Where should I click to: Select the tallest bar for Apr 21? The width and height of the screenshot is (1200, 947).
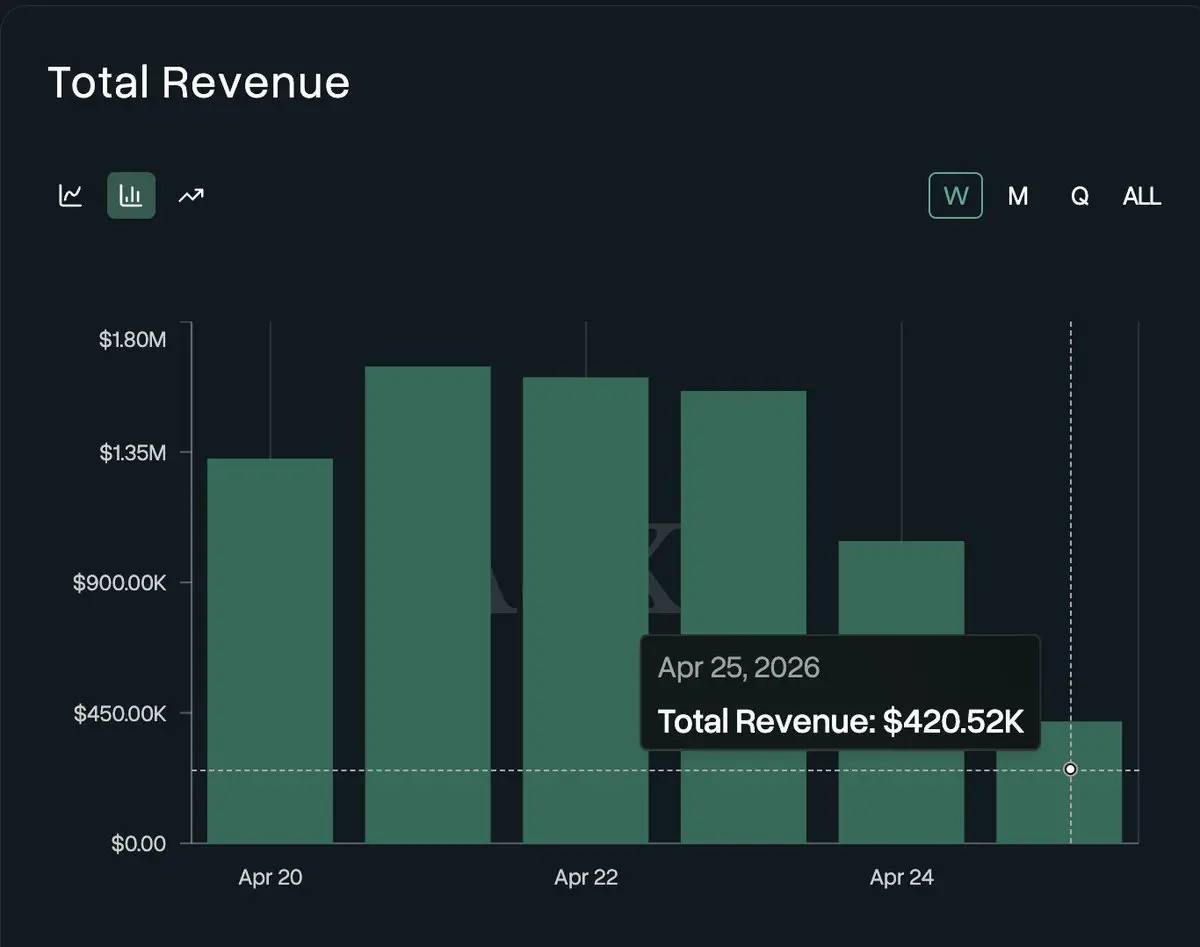click(428, 600)
